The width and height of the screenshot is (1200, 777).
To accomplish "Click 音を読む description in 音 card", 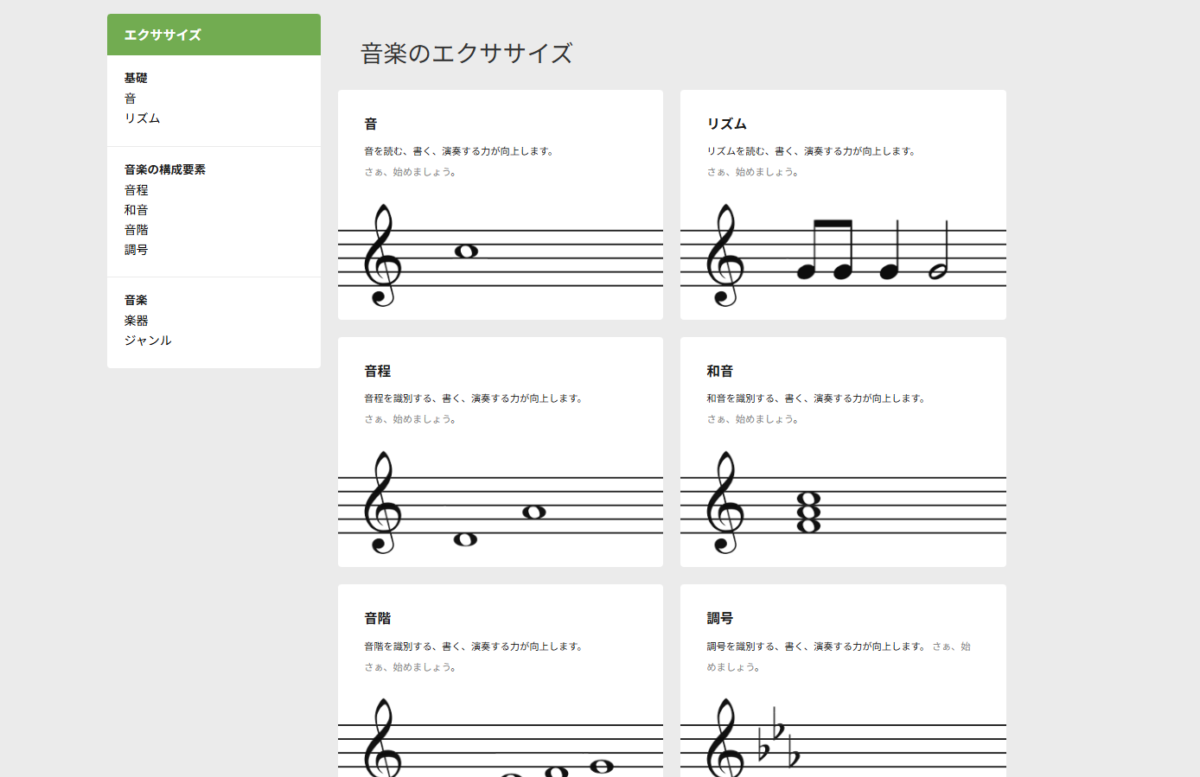I will (459, 152).
